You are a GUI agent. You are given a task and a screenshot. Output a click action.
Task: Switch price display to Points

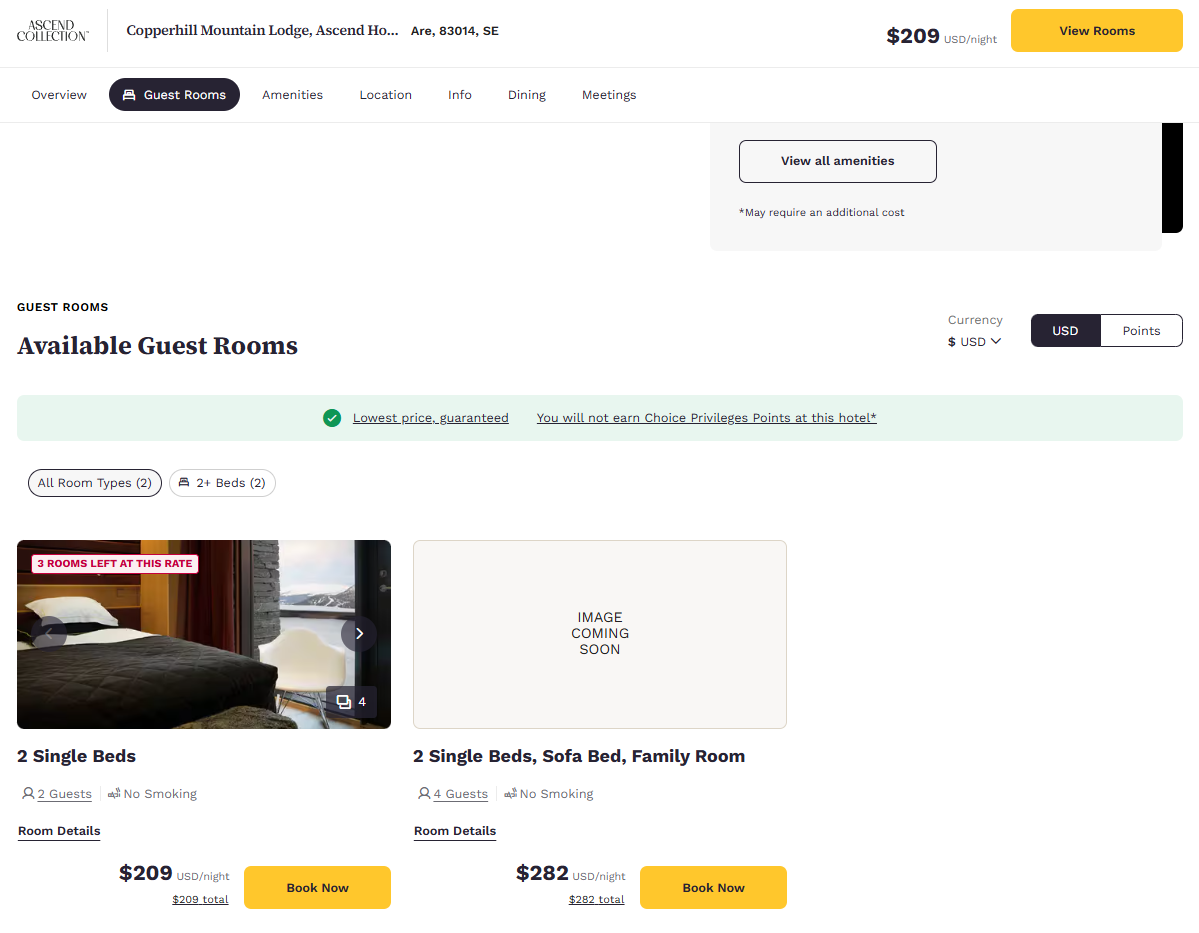point(1141,330)
